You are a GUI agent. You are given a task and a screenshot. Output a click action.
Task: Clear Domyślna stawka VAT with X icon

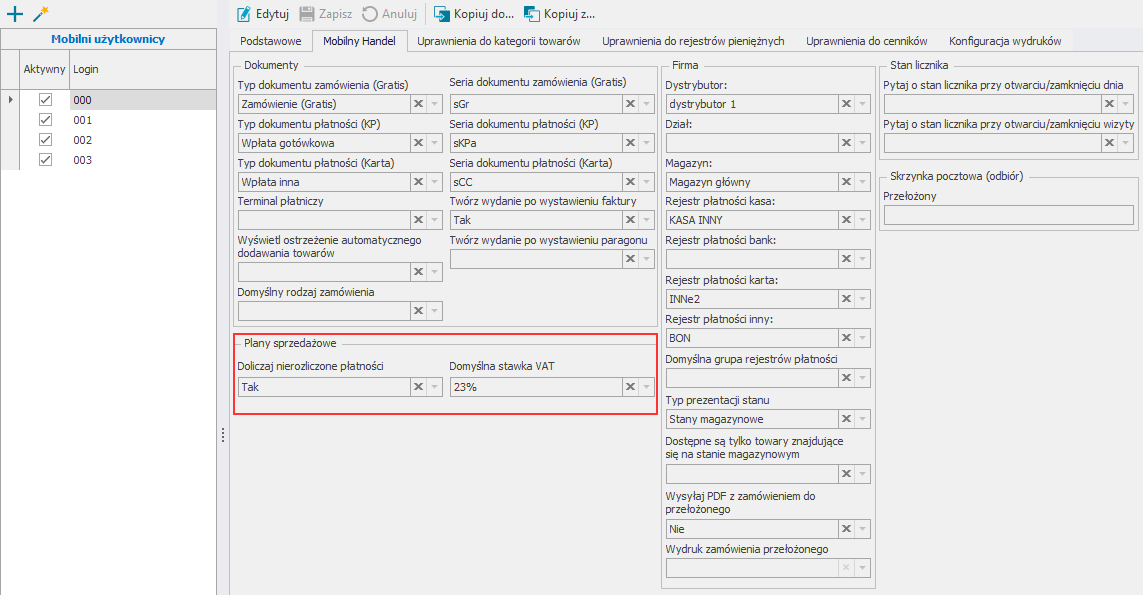[x=630, y=387]
